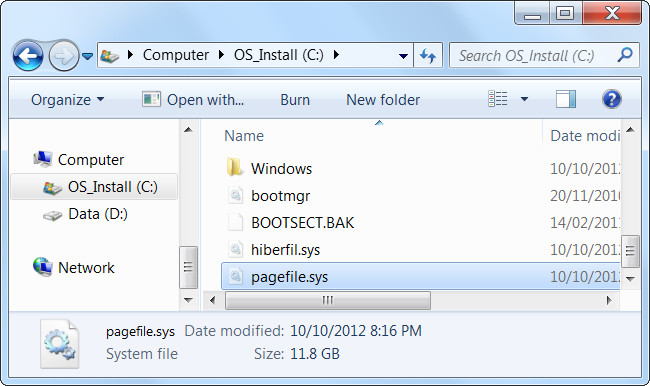The height and width of the screenshot is (386, 650).
Task: Sort by the Name column header
Action: (x=244, y=136)
